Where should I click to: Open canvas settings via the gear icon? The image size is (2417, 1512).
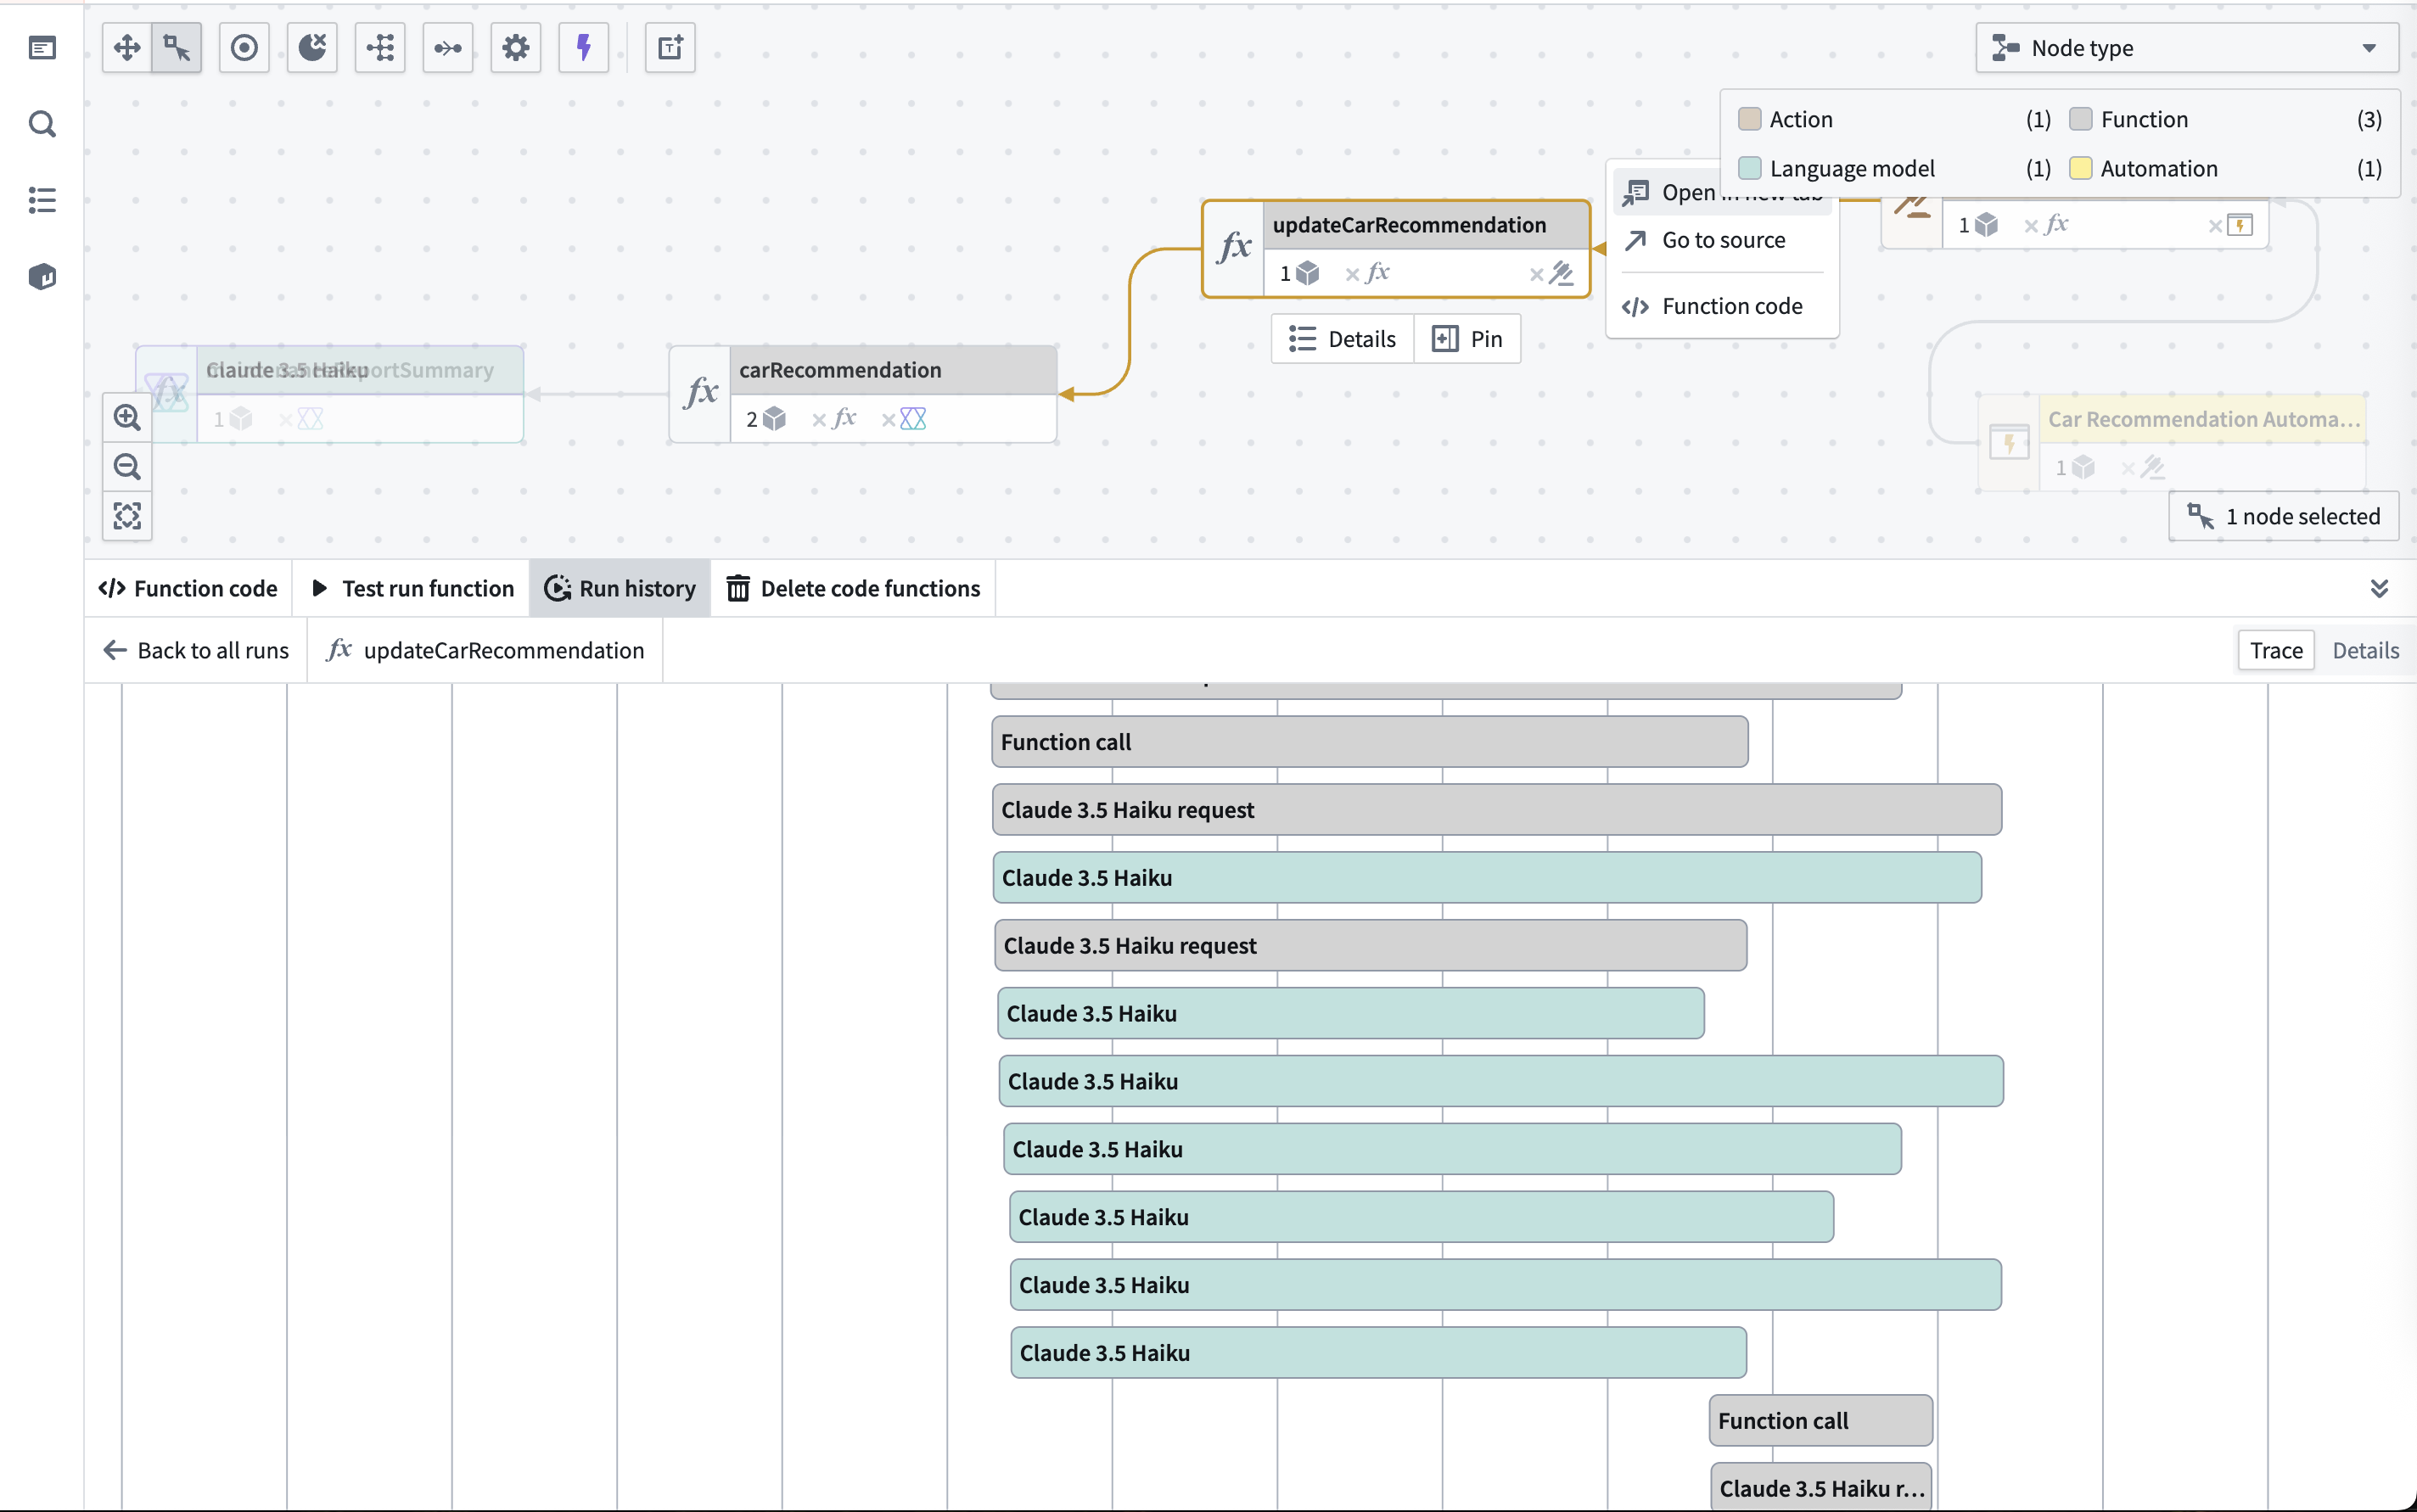(516, 47)
